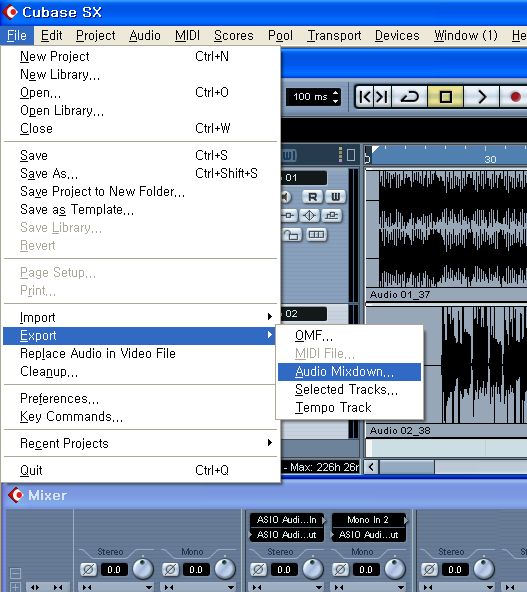Screen dimensions: 527x592
Task: Select Replace Audio in Video File
Action: 139,354
